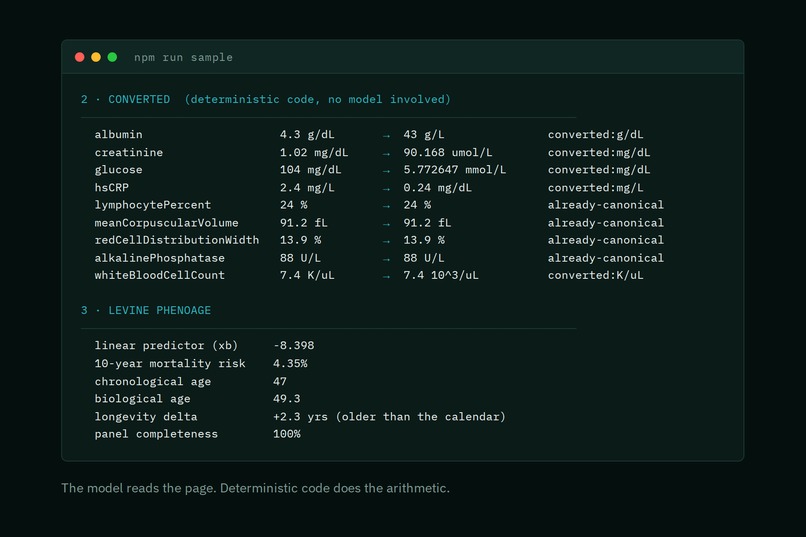Click the '1.02 mg/dL' value
The image size is (806, 537).
point(314,153)
